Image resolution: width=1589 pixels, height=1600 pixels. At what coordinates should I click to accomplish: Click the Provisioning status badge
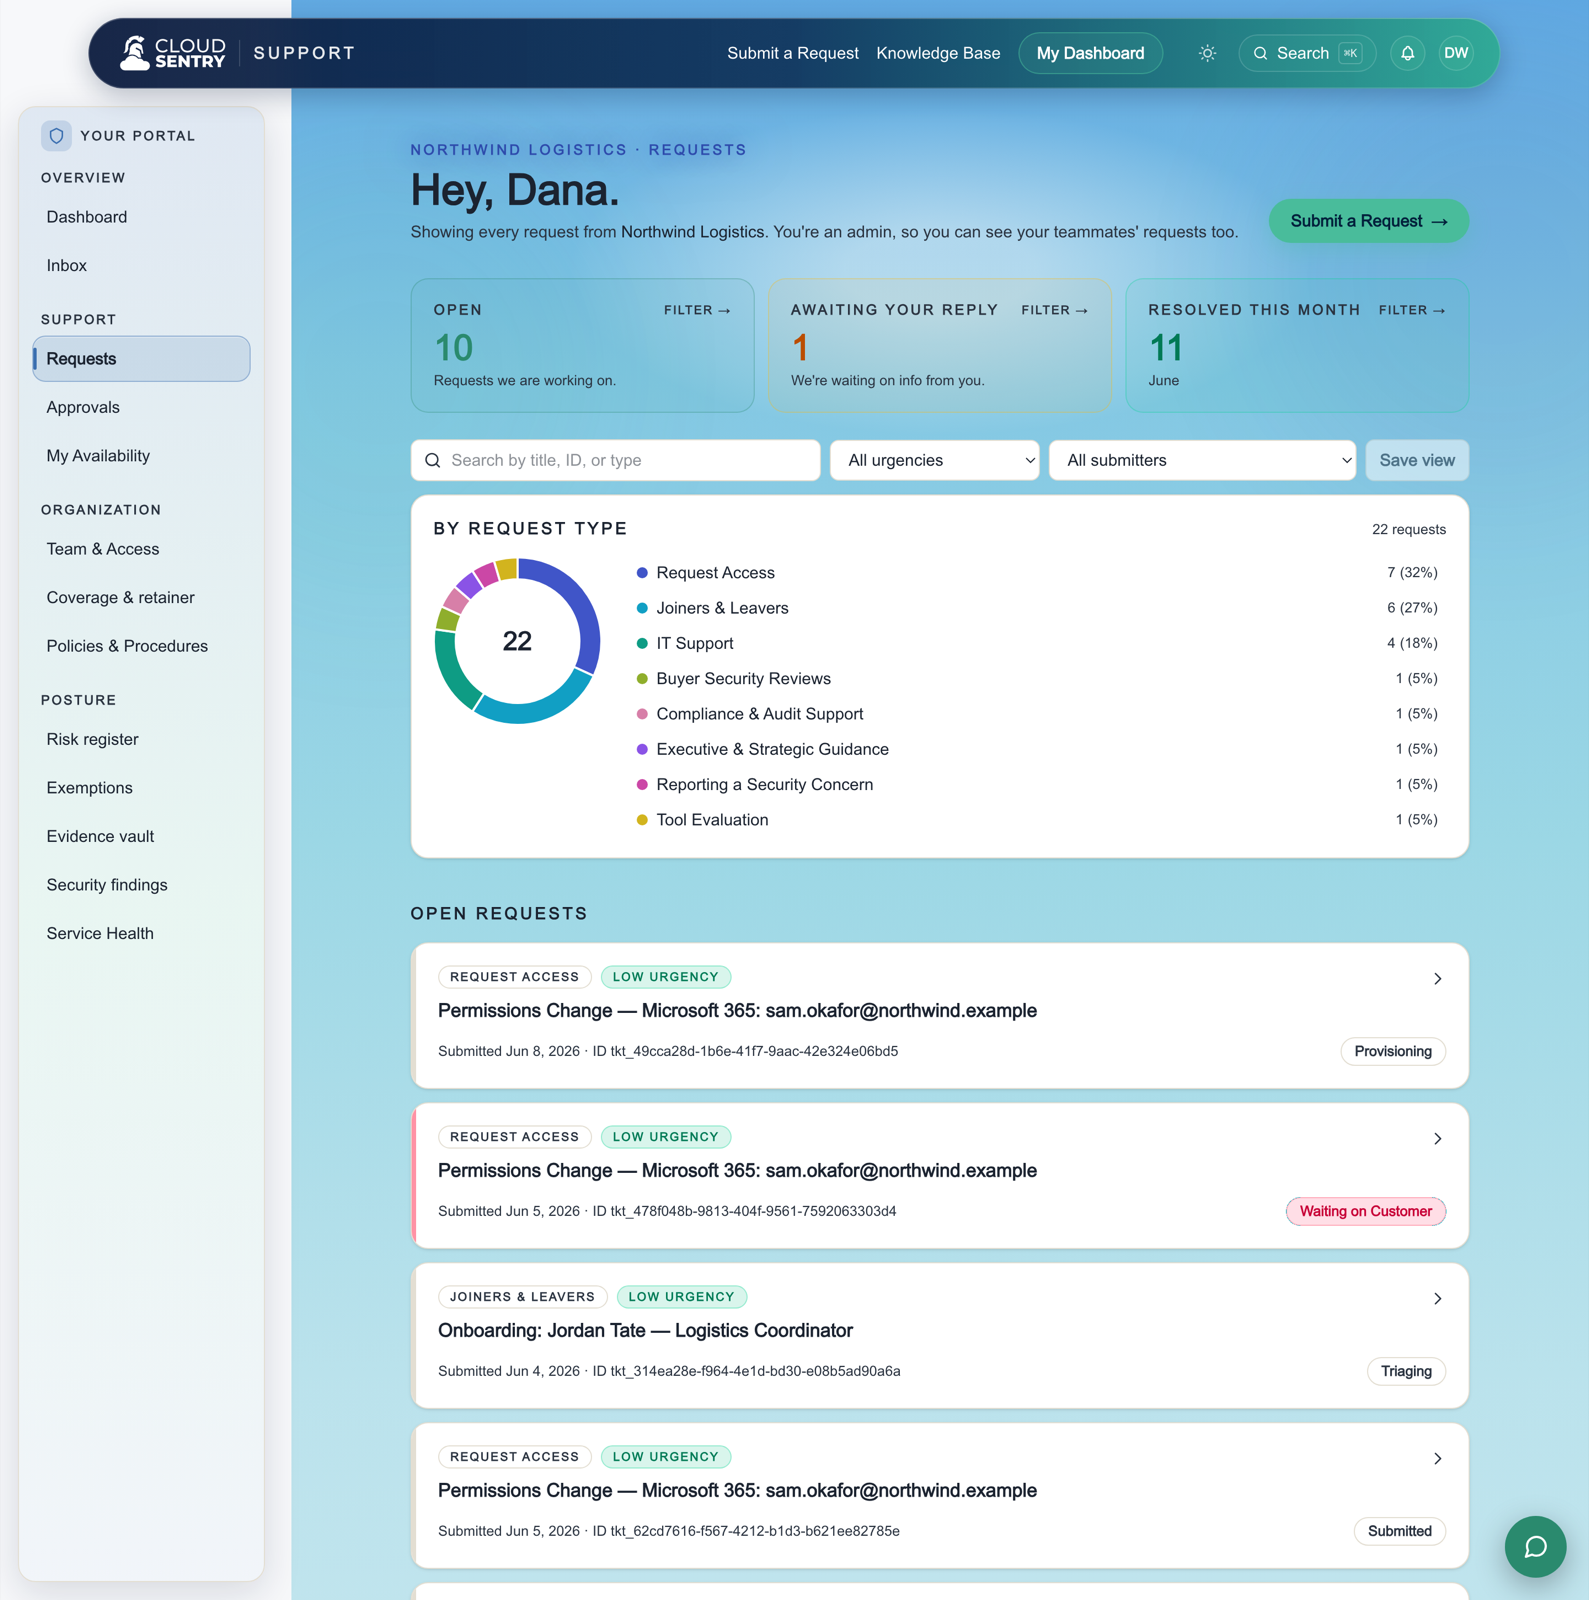pos(1392,1051)
